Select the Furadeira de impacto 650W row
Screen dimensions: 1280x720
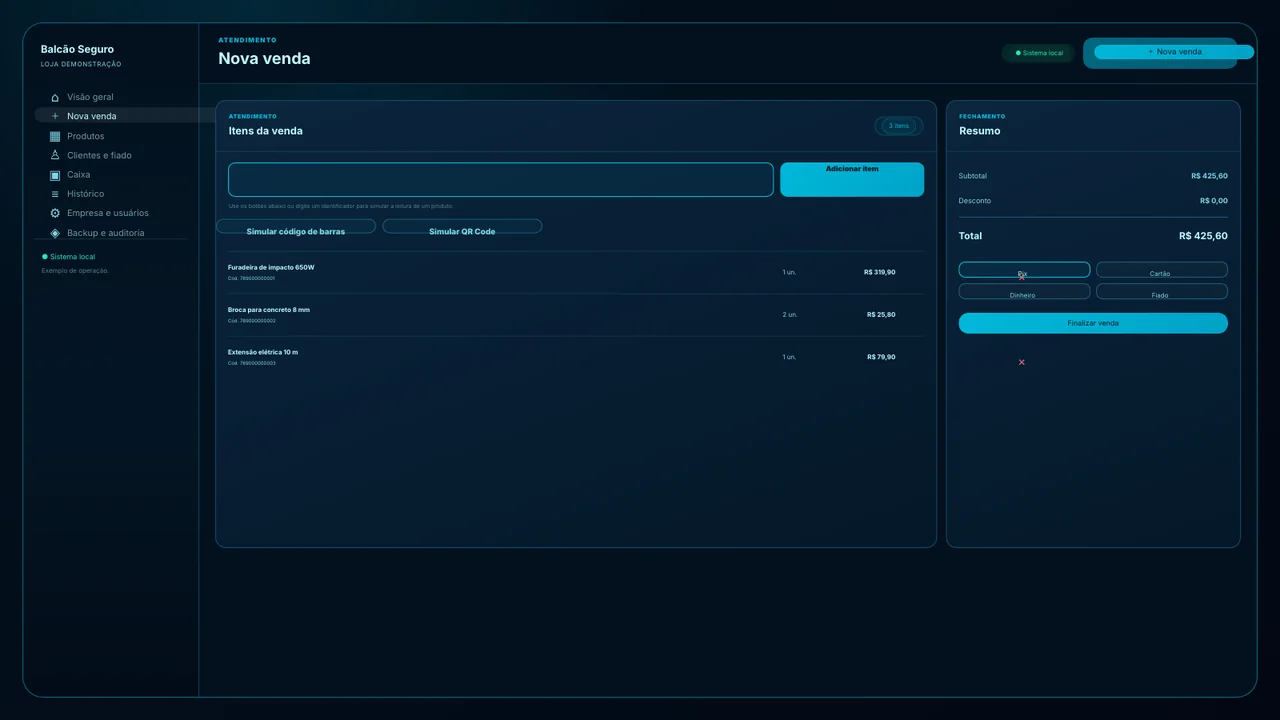click(576, 272)
